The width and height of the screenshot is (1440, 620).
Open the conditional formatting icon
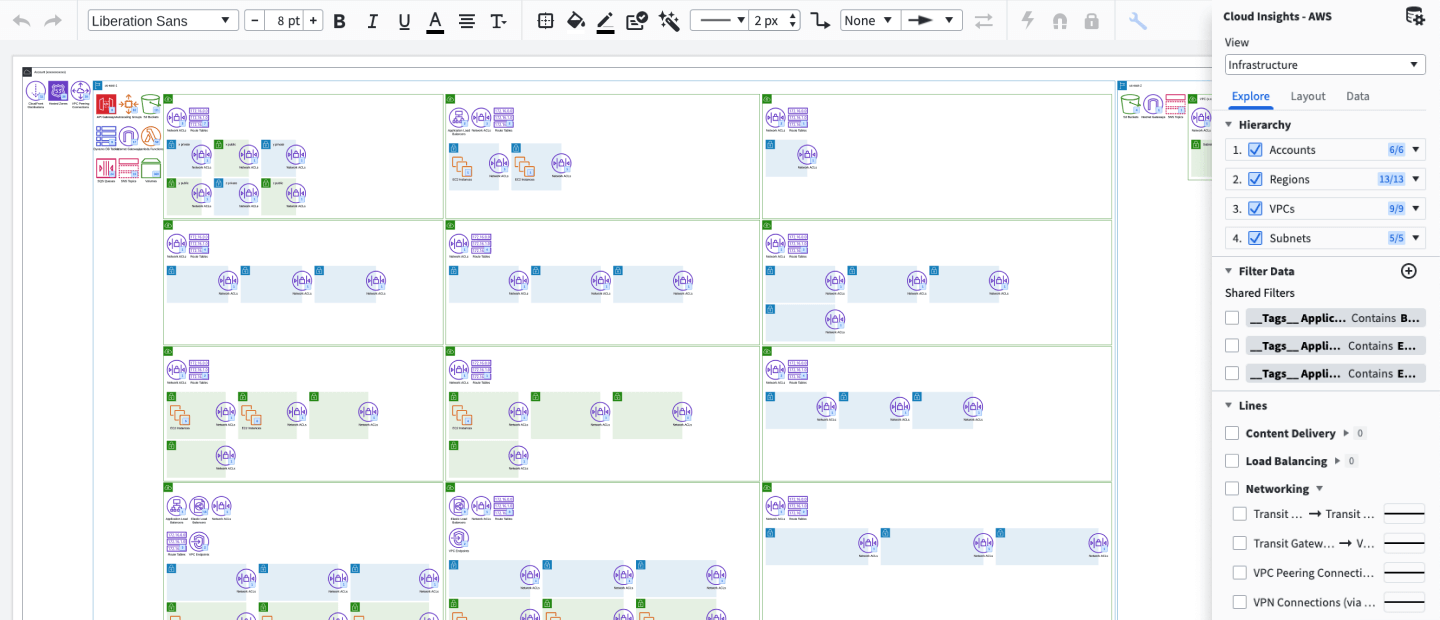pos(637,21)
